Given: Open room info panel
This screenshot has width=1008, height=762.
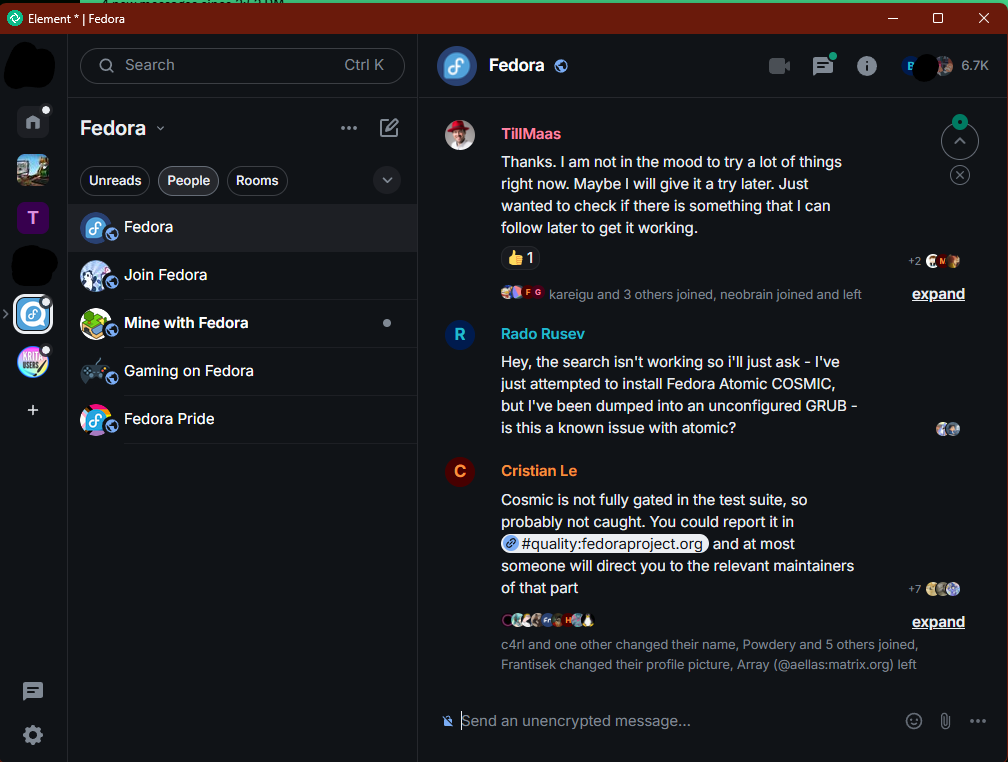Looking at the screenshot, I should point(867,66).
